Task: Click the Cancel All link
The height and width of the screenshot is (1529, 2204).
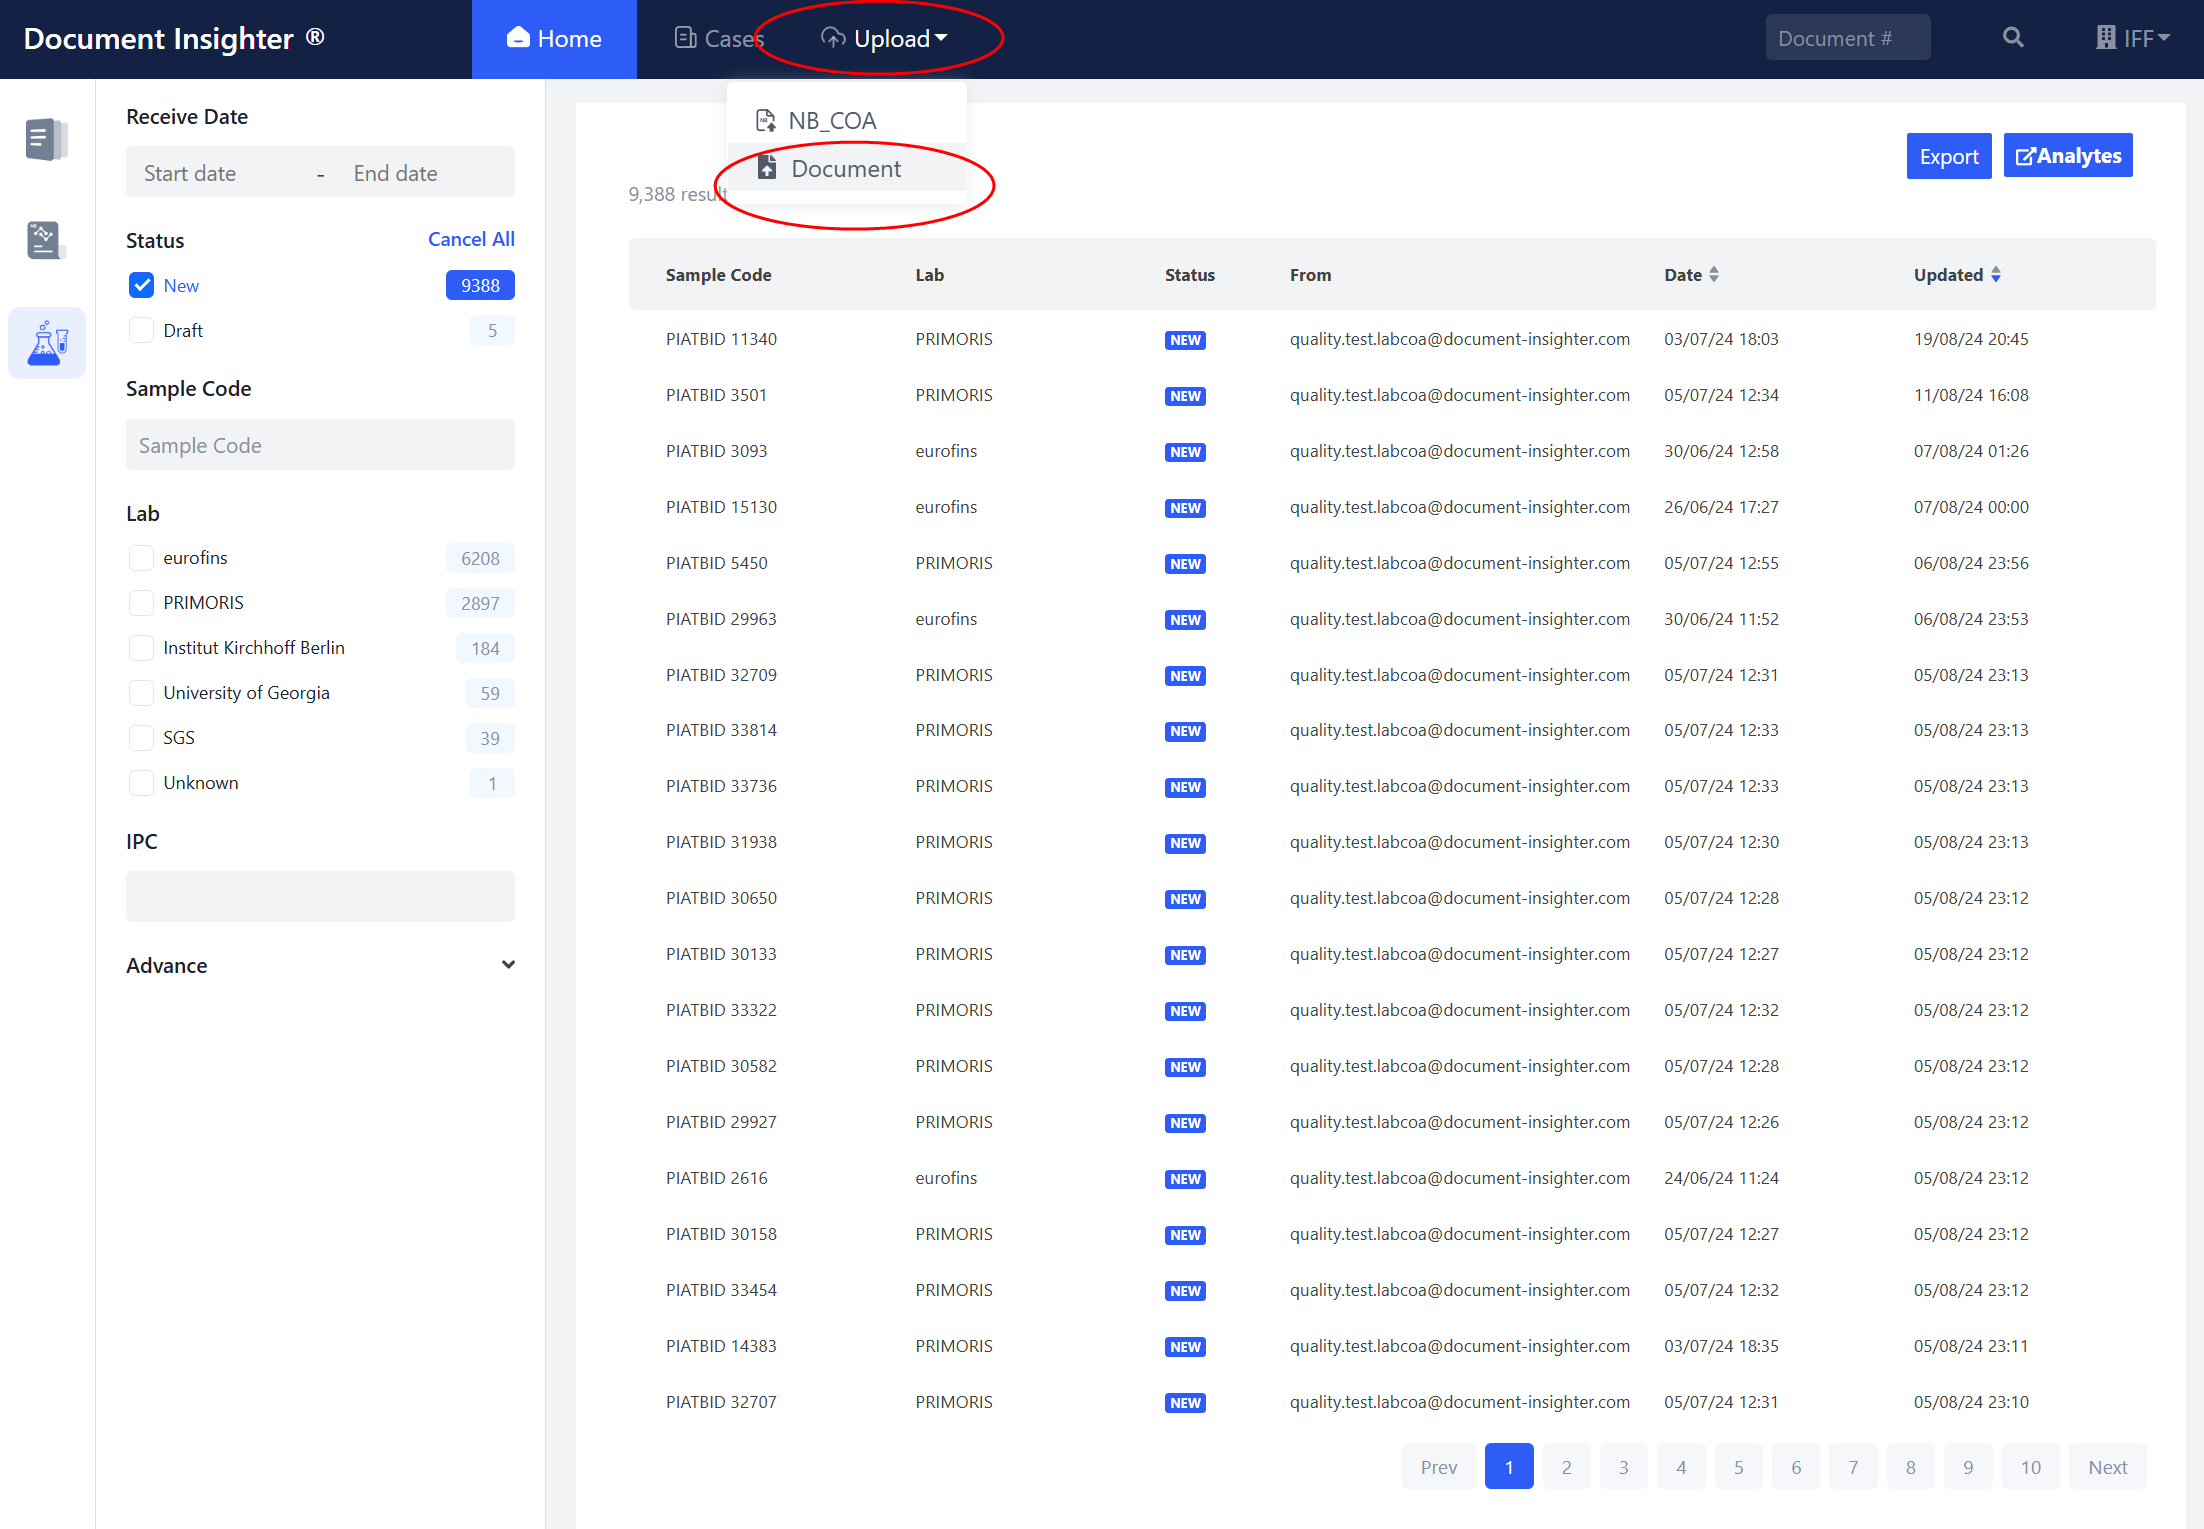Action: 471,239
